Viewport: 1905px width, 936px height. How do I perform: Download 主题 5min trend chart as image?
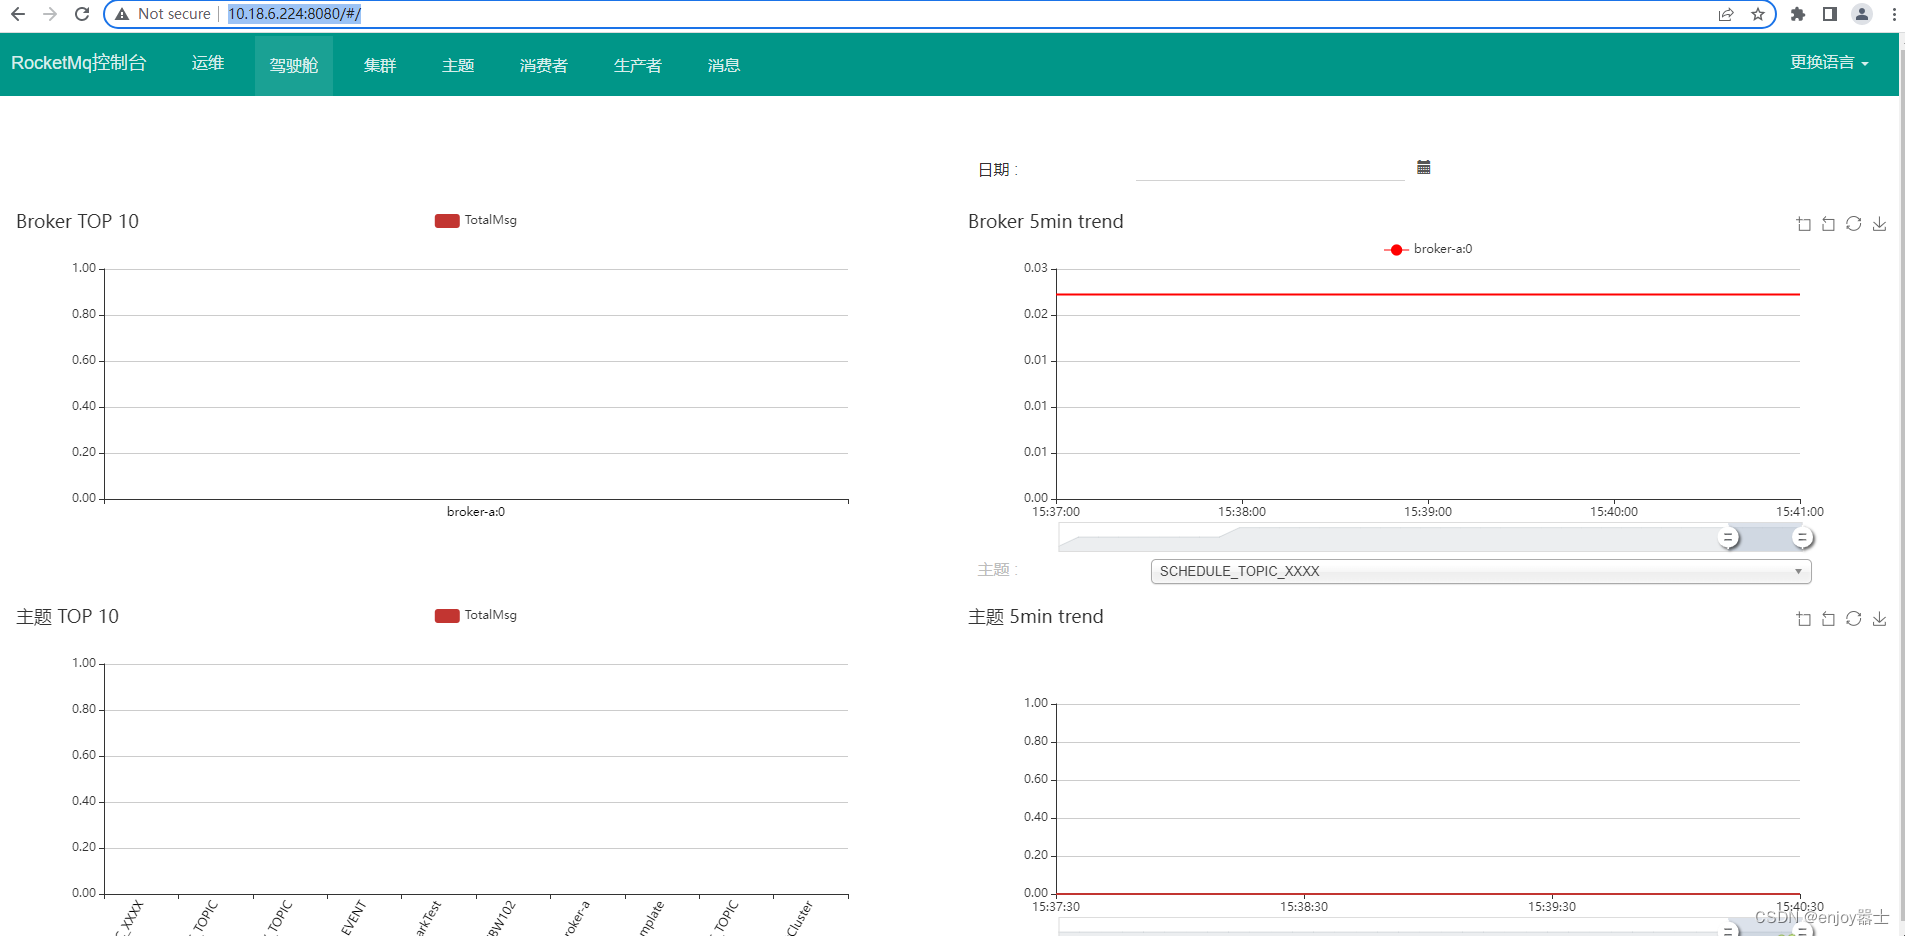click(1880, 619)
